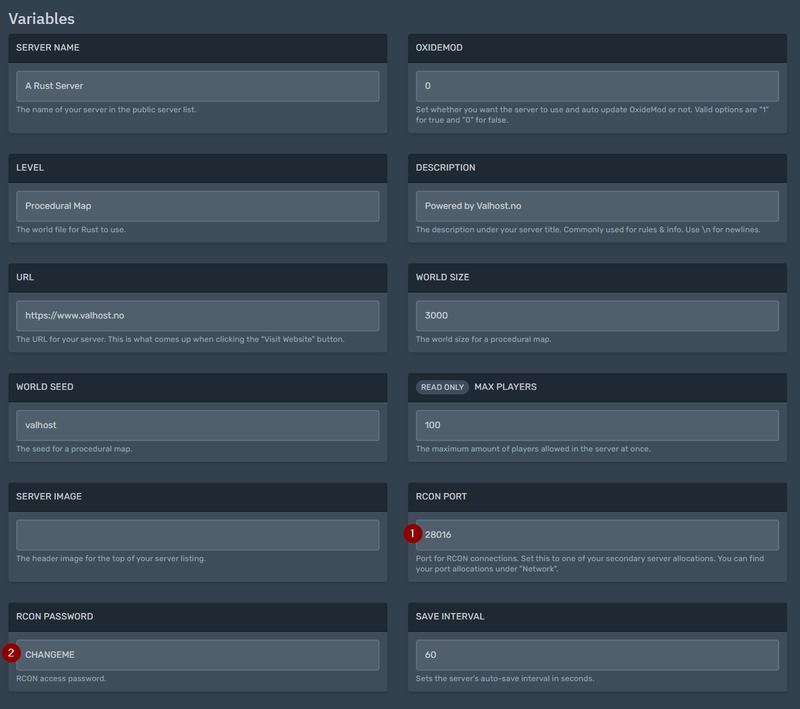
Task: Click the WORLD SEED panel header
Action: click(x=197, y=387)
